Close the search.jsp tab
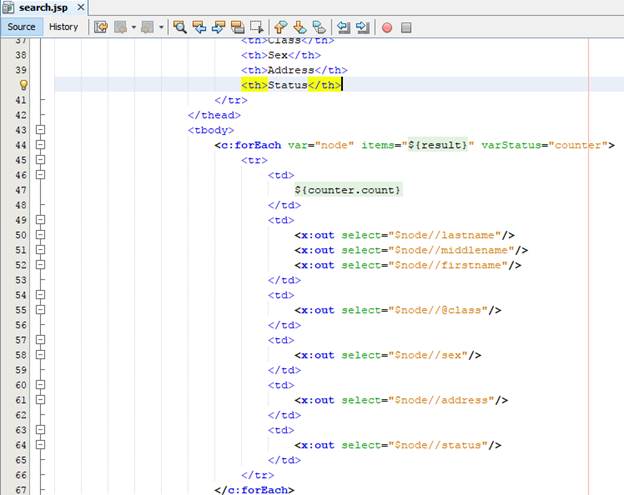The width and height of the screenshot is (624, 495). point(81,7)
